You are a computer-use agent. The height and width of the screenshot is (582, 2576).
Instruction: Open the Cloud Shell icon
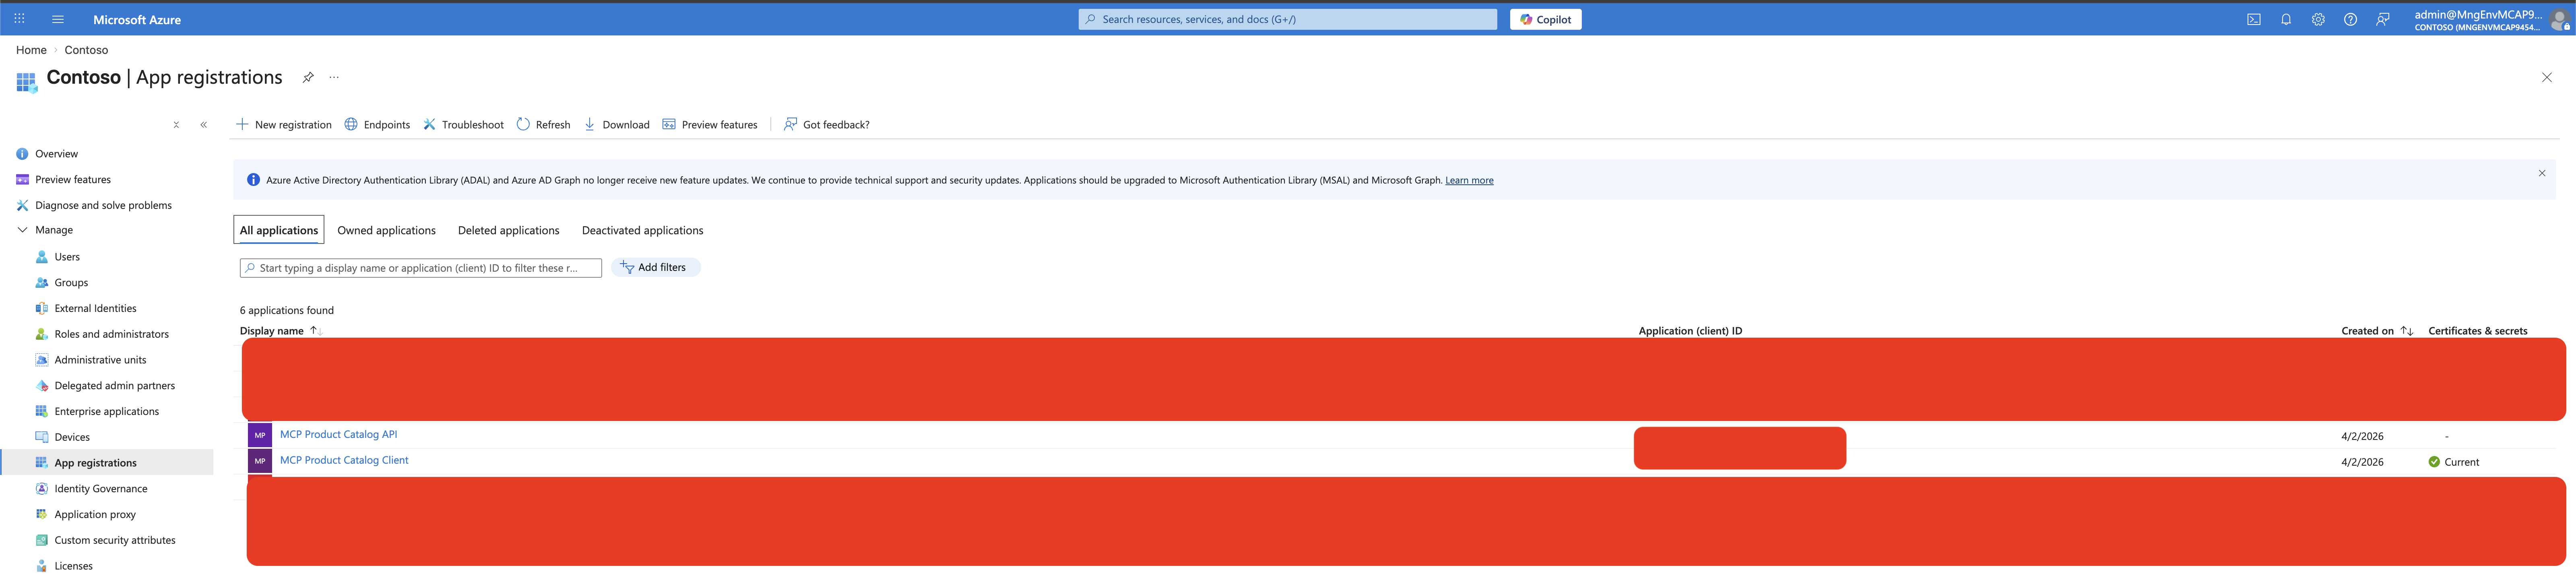click(2253, 19)
